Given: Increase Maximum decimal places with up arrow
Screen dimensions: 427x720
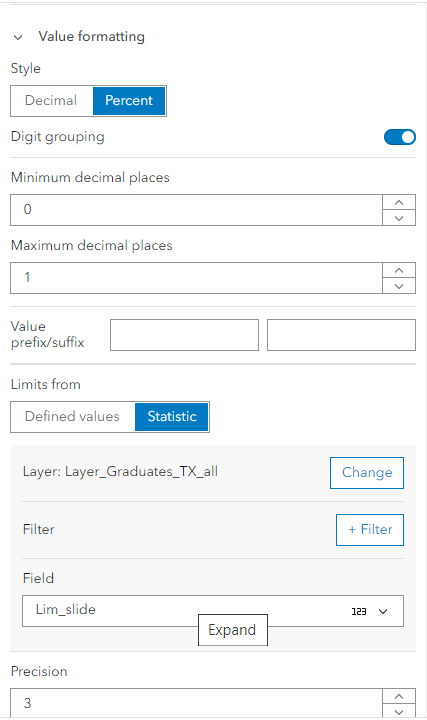Looking at the screenshot, I should point(399,270).
